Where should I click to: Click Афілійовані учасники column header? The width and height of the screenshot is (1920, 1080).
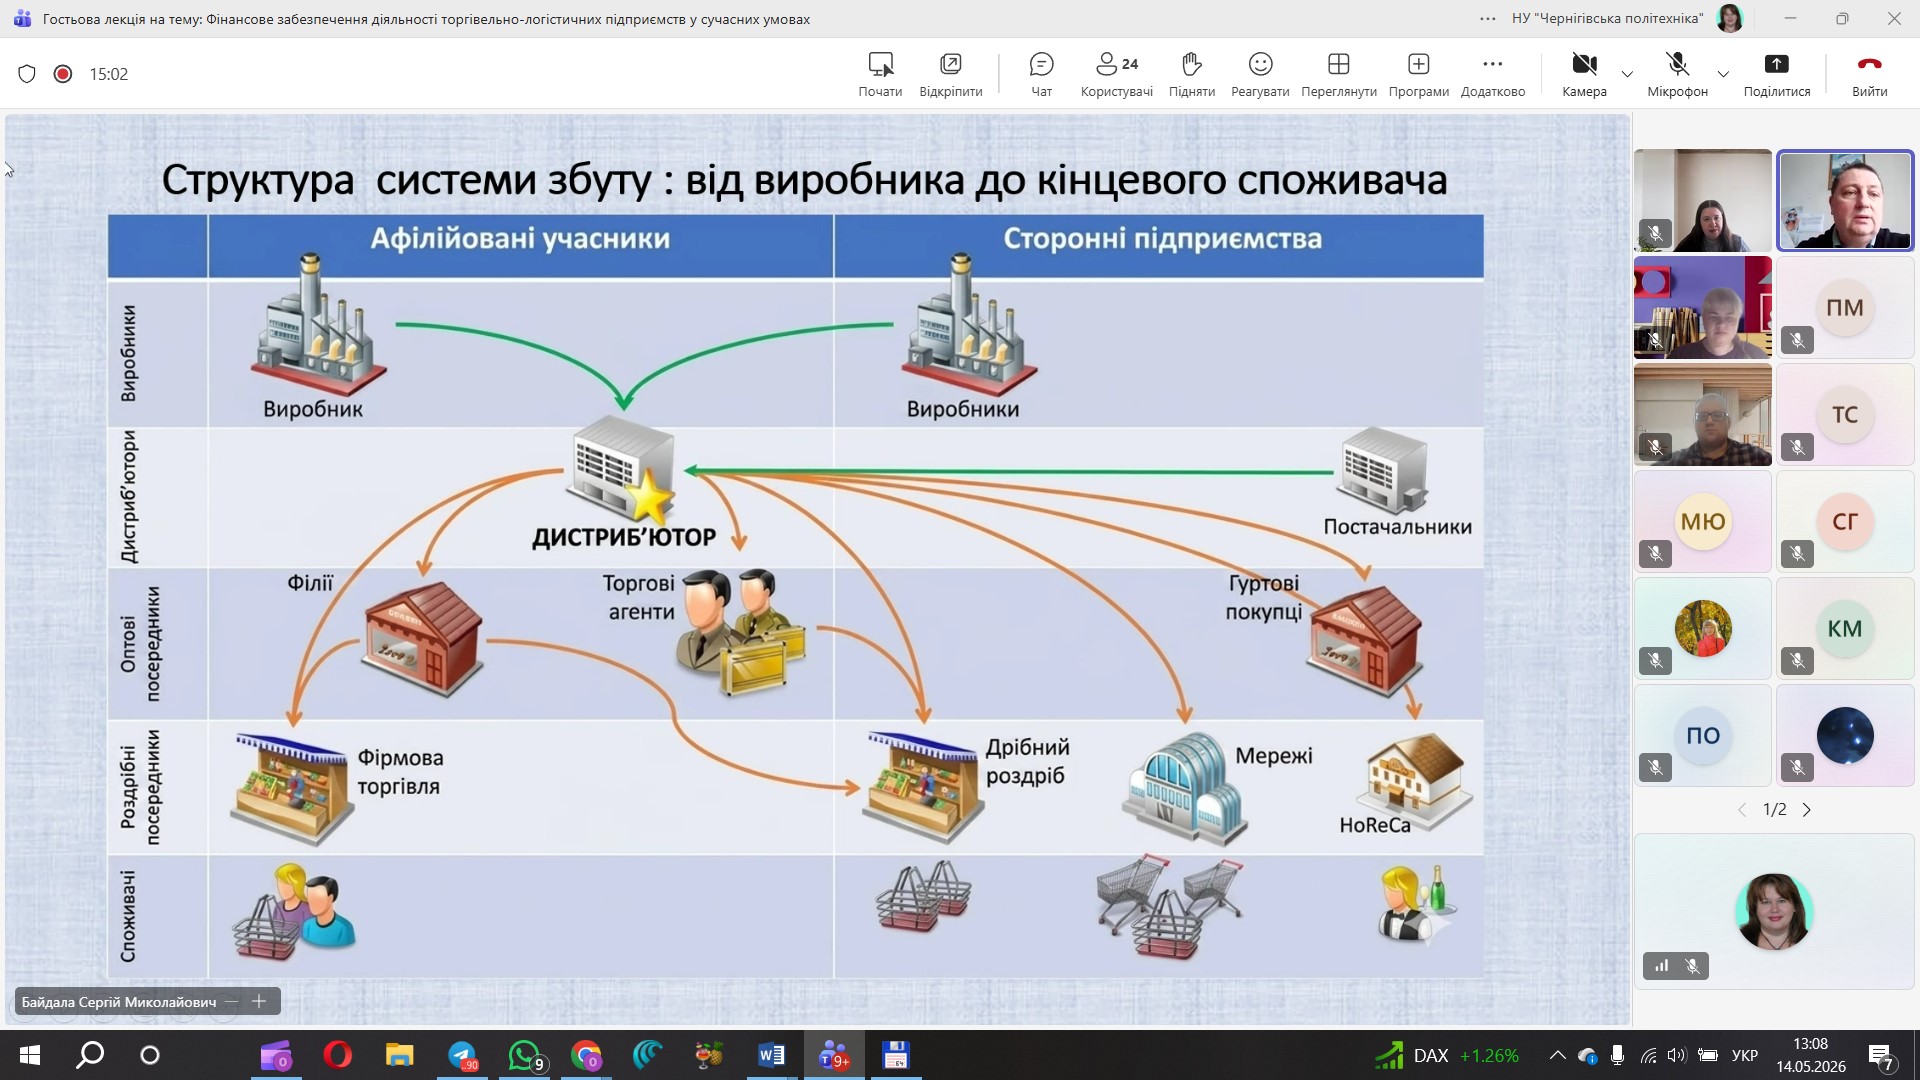pyautogui.click(x=520, y=239)
